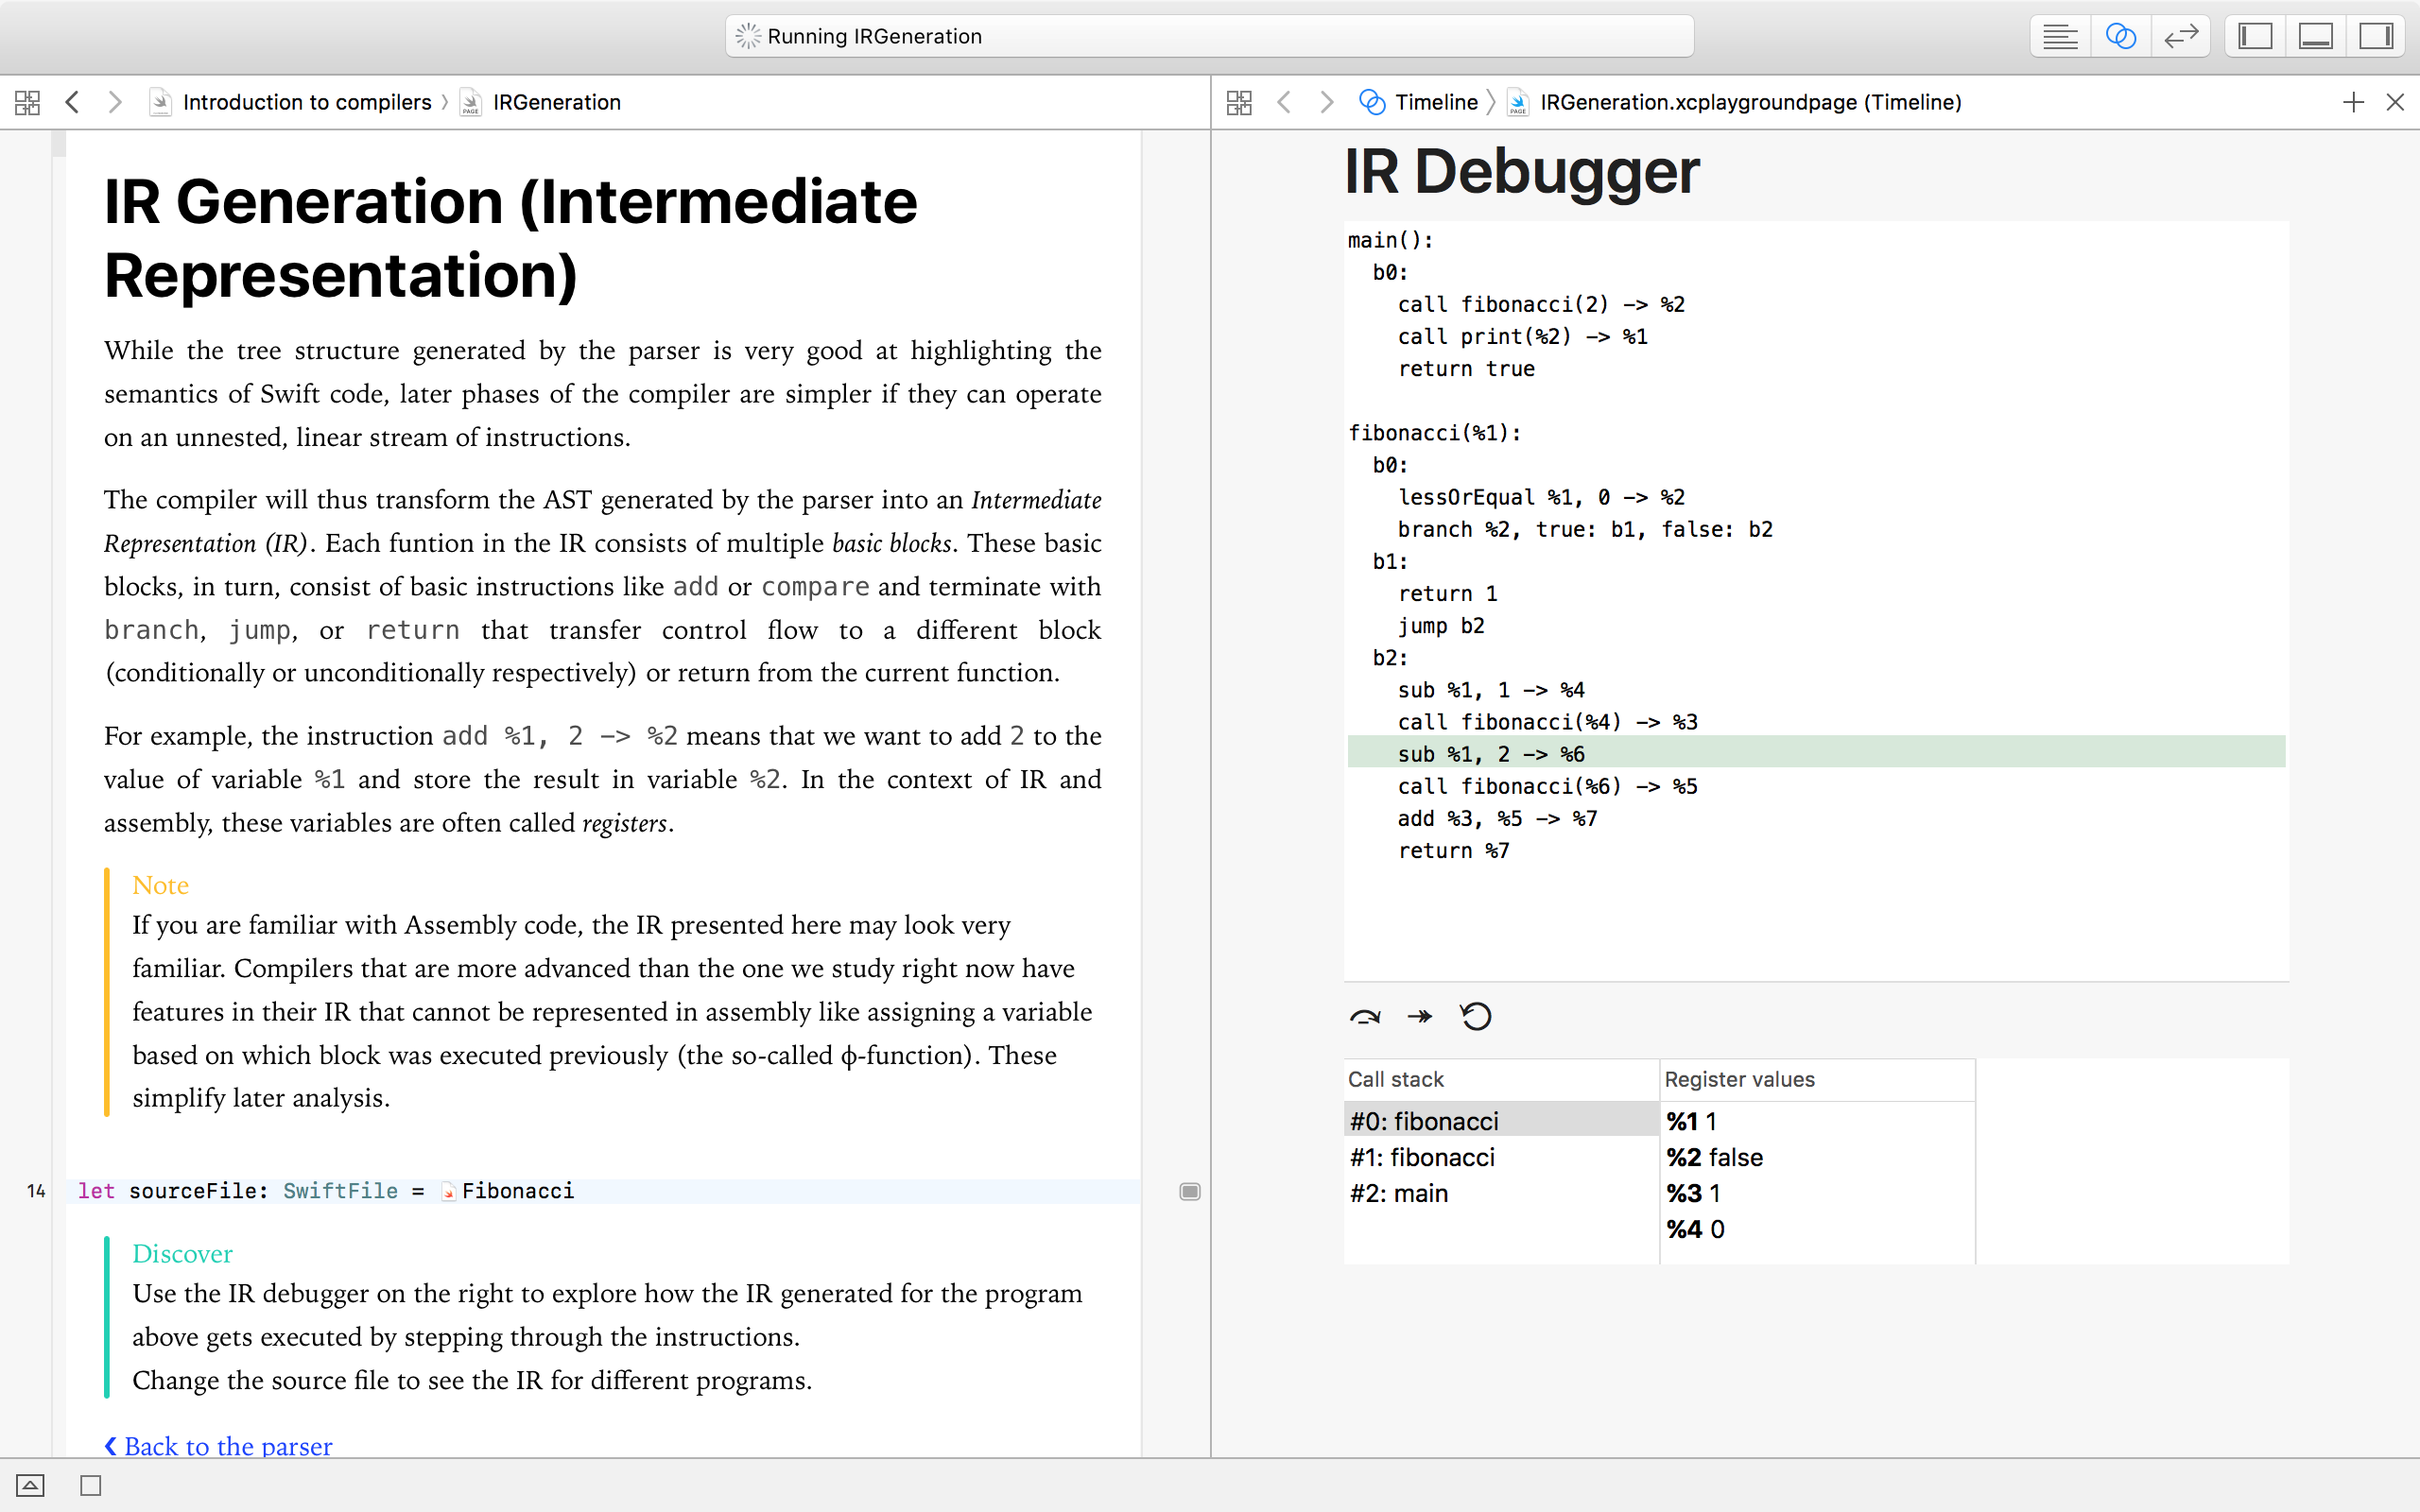Open the Timeline breadcrumb menu

[x=1435, y=102]
